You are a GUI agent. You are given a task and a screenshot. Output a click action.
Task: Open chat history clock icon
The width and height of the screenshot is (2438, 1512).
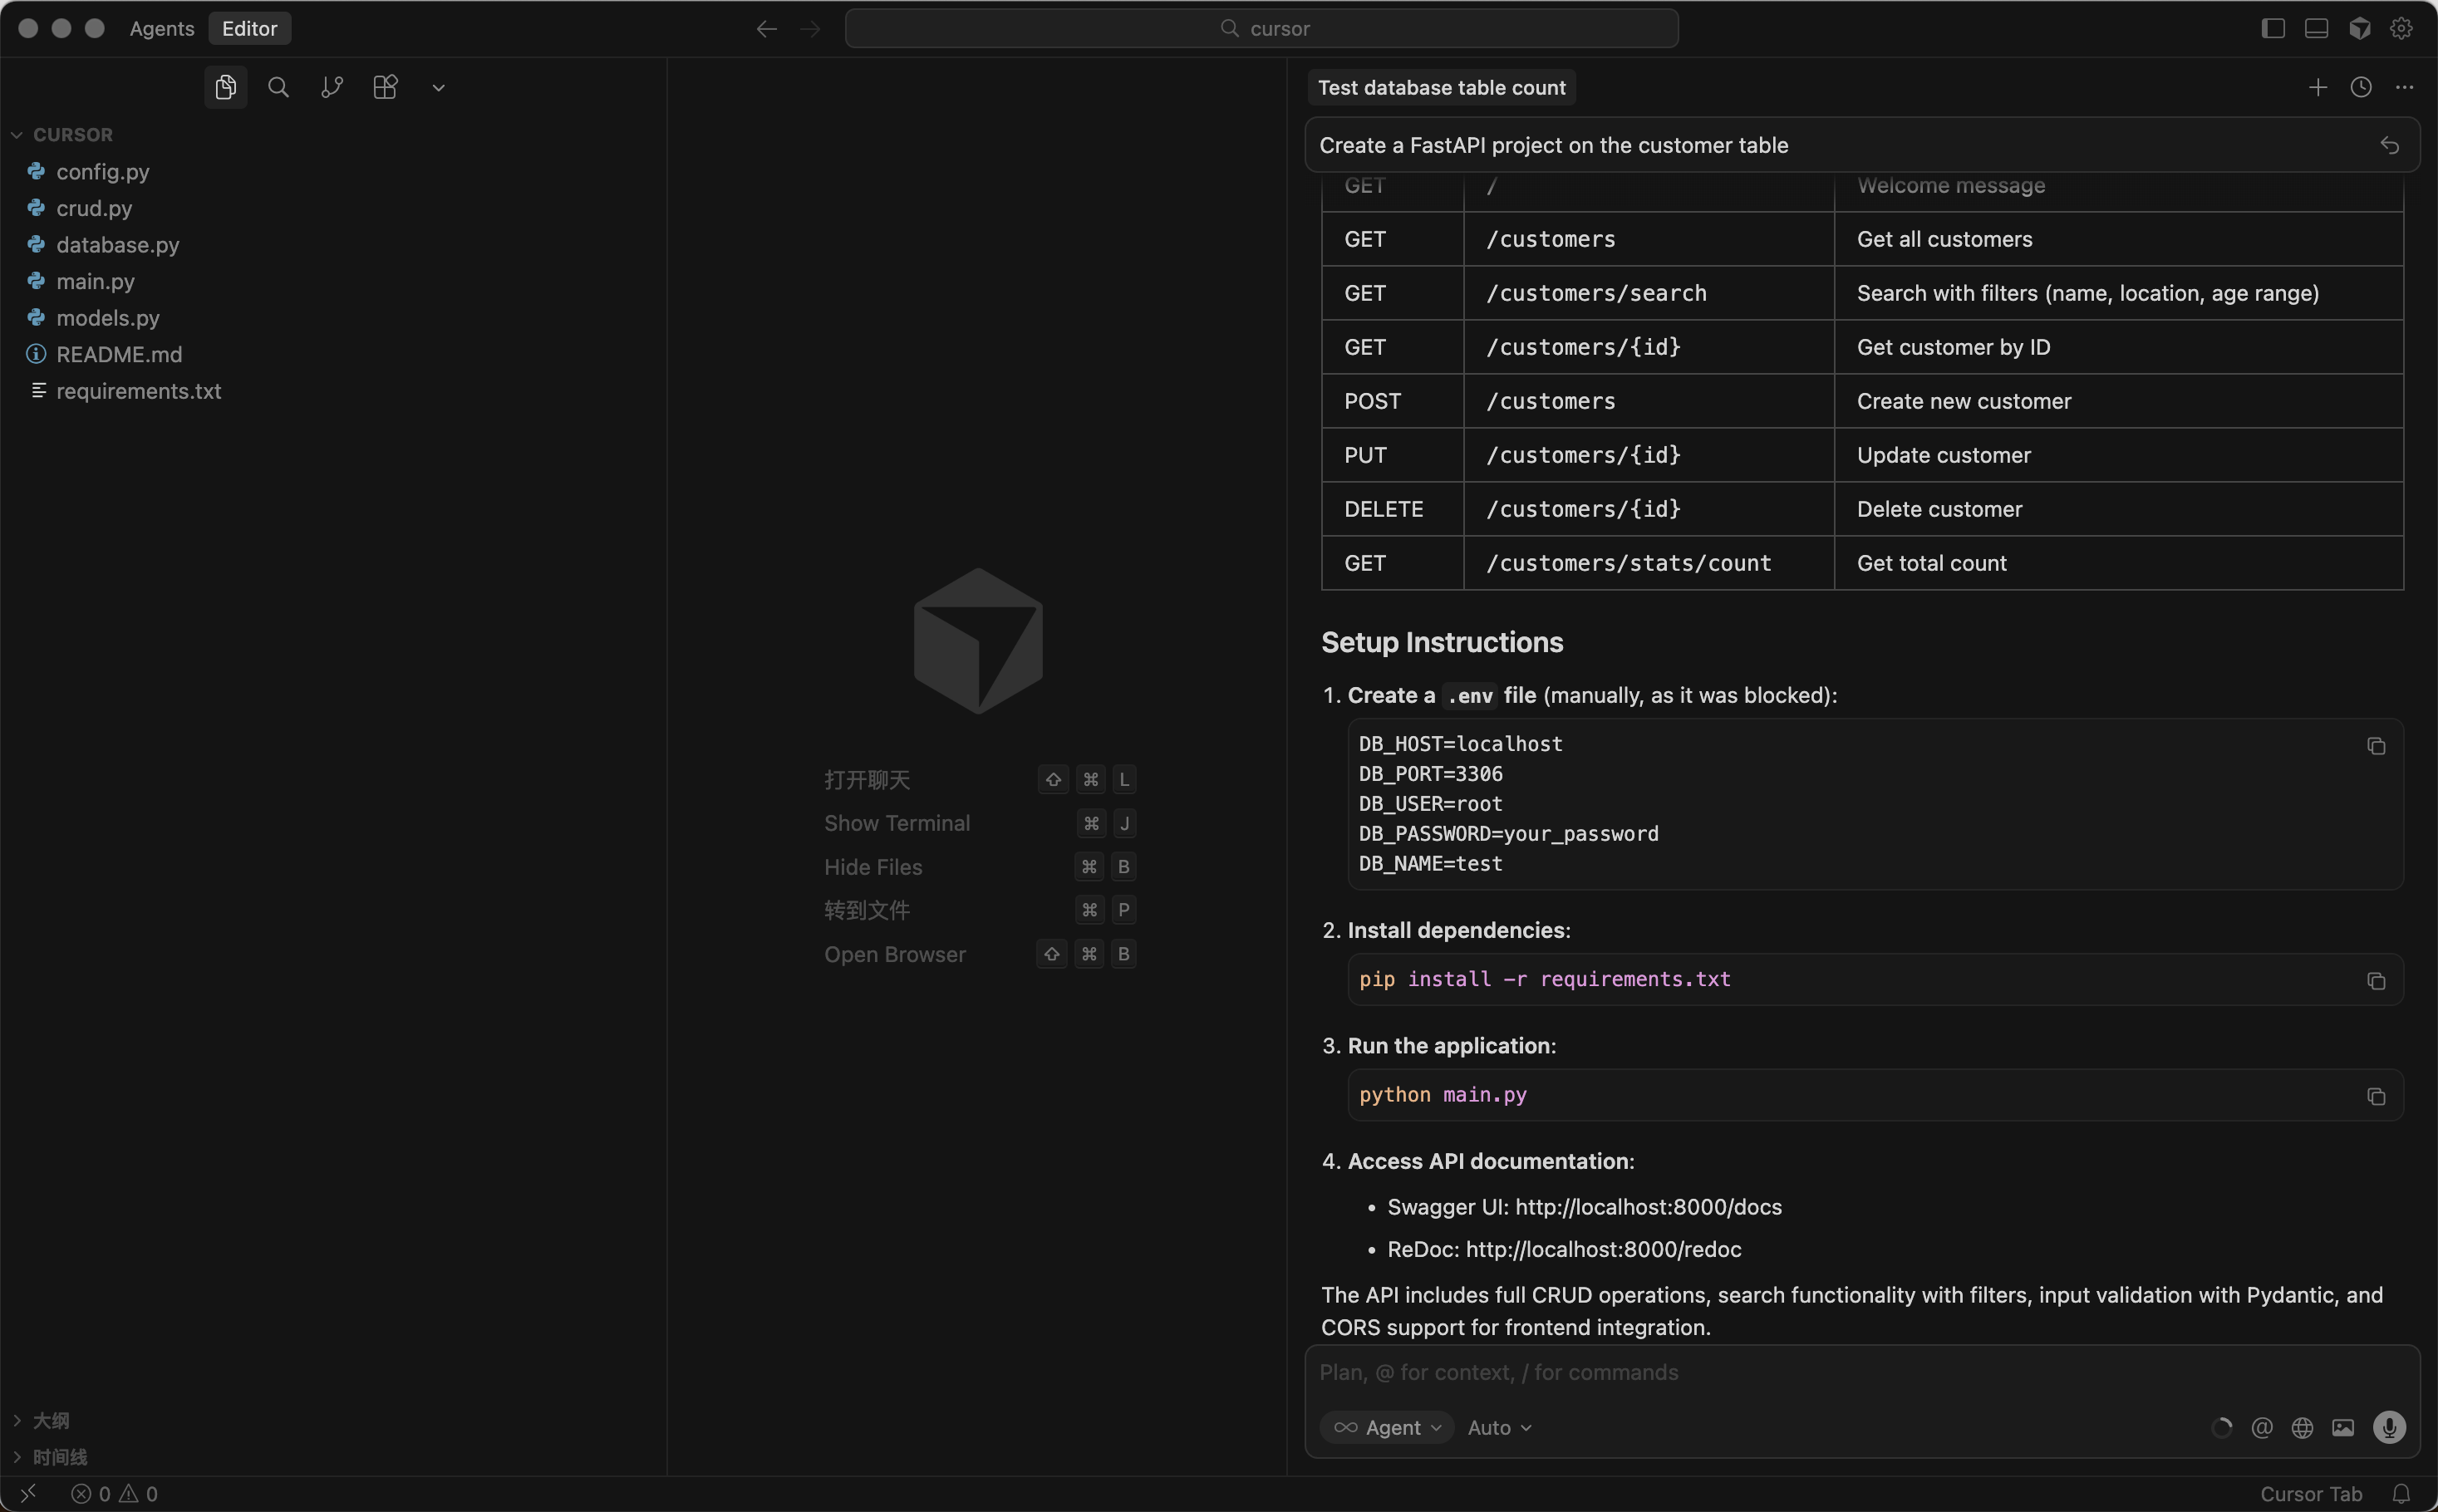click(2360, 88)
